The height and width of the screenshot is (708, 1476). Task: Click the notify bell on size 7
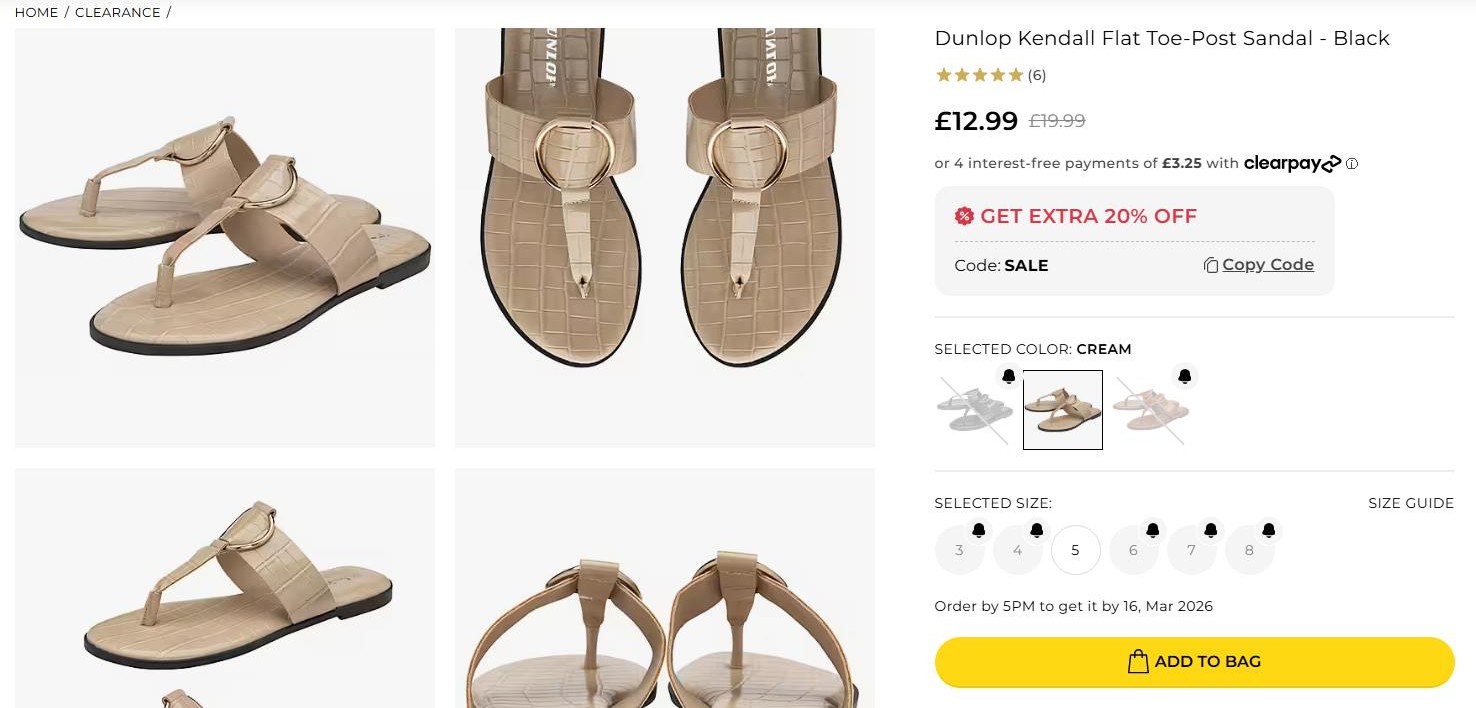pyautogui.click(x=1211, y=530)
